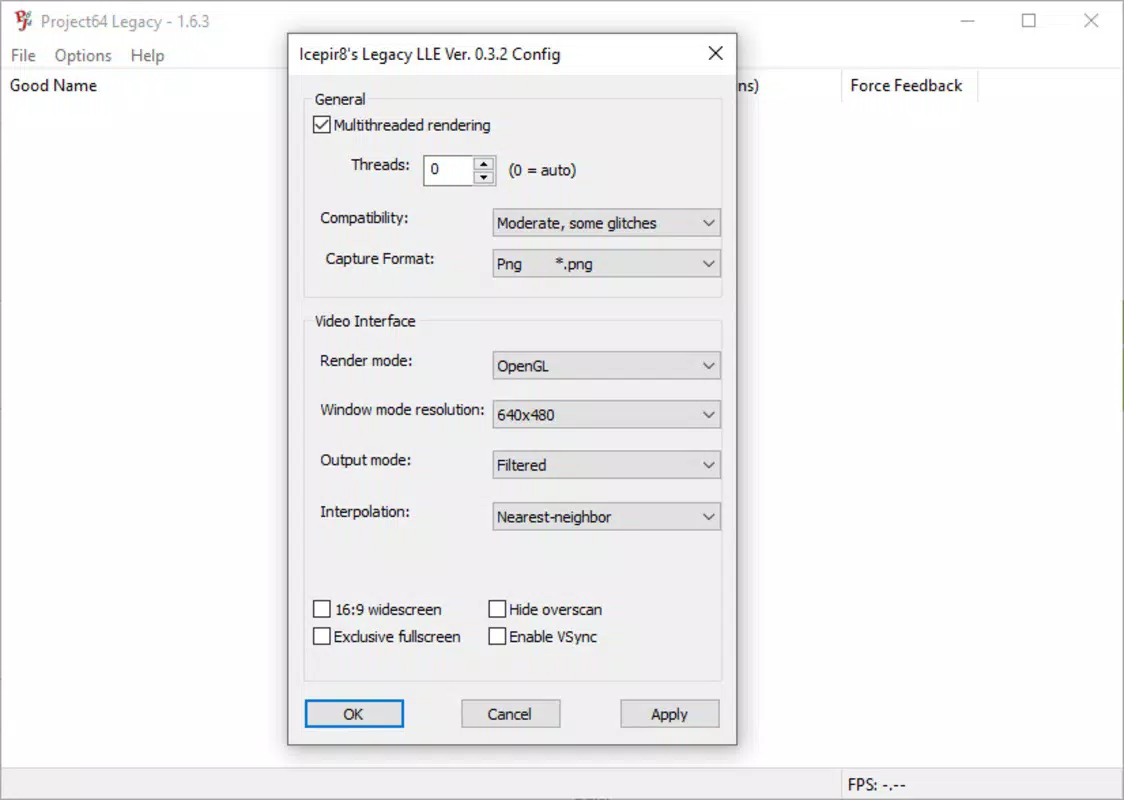
Task: Focus the Threads number field
Action: (449, 171)
